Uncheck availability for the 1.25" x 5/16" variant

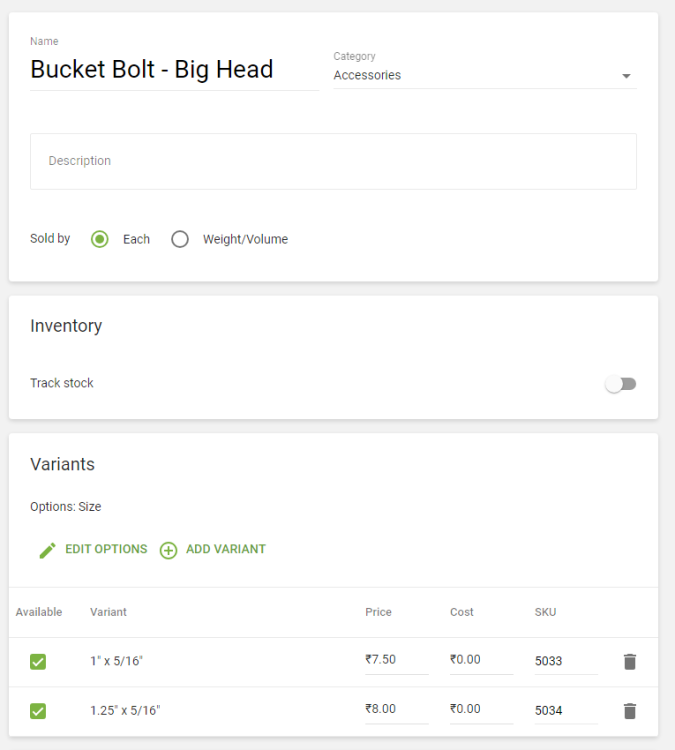coord(38,711)
